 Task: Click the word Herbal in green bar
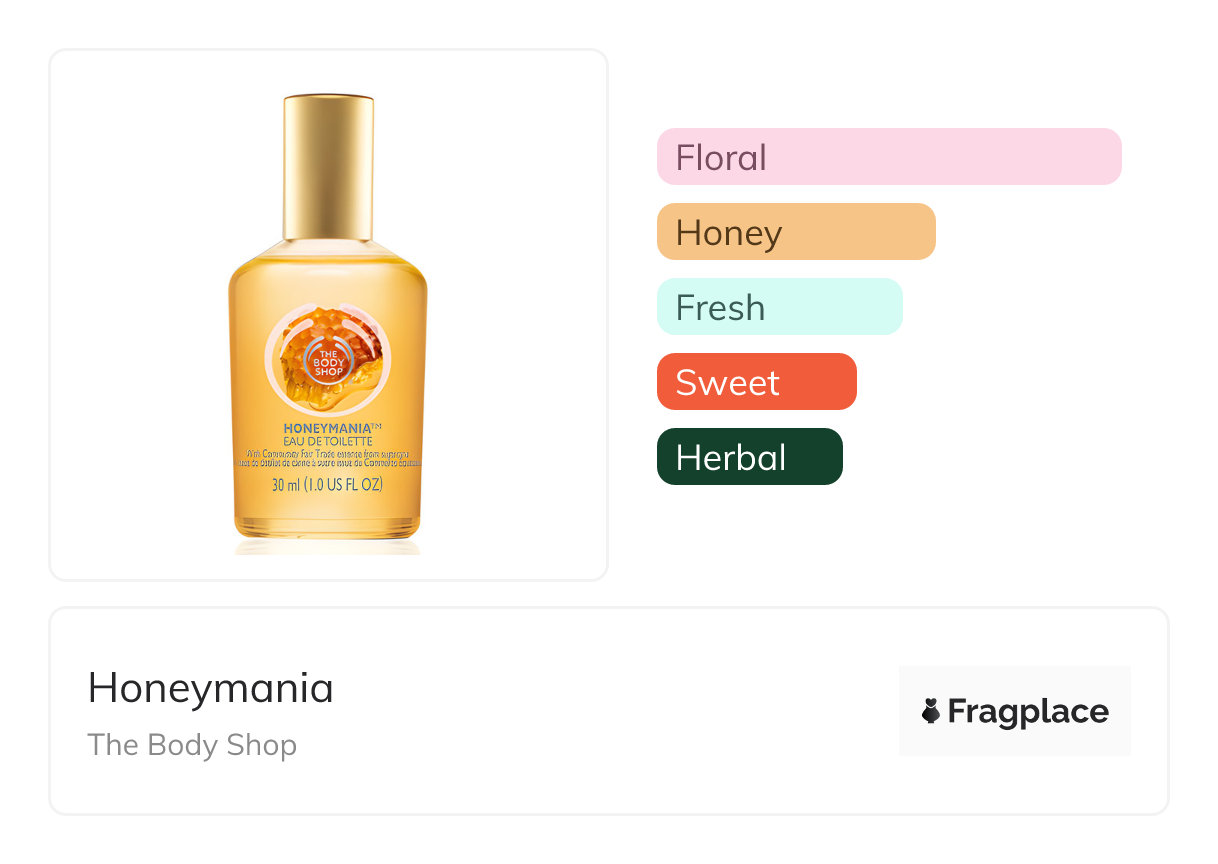tap(730, 457)
